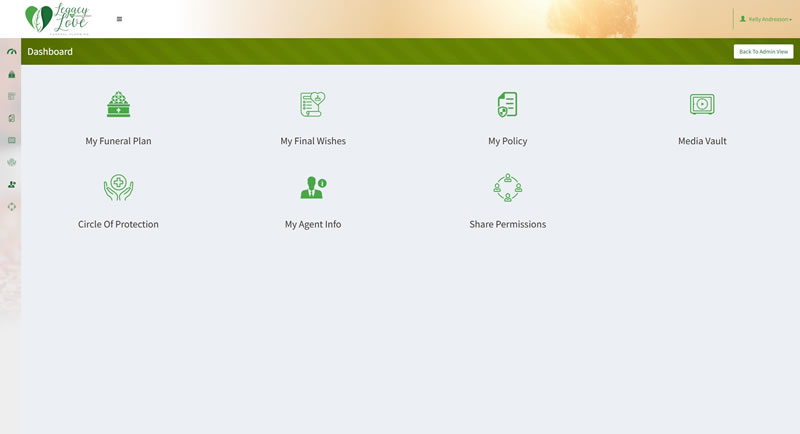Open the My Policy document icon tile
The width and height of the screenshot is (800, 434).
tap(507, 104)
